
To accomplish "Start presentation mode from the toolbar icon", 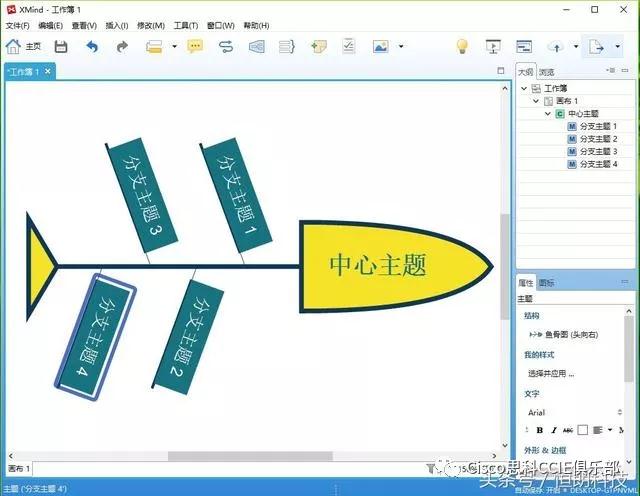I will (492, 46).
